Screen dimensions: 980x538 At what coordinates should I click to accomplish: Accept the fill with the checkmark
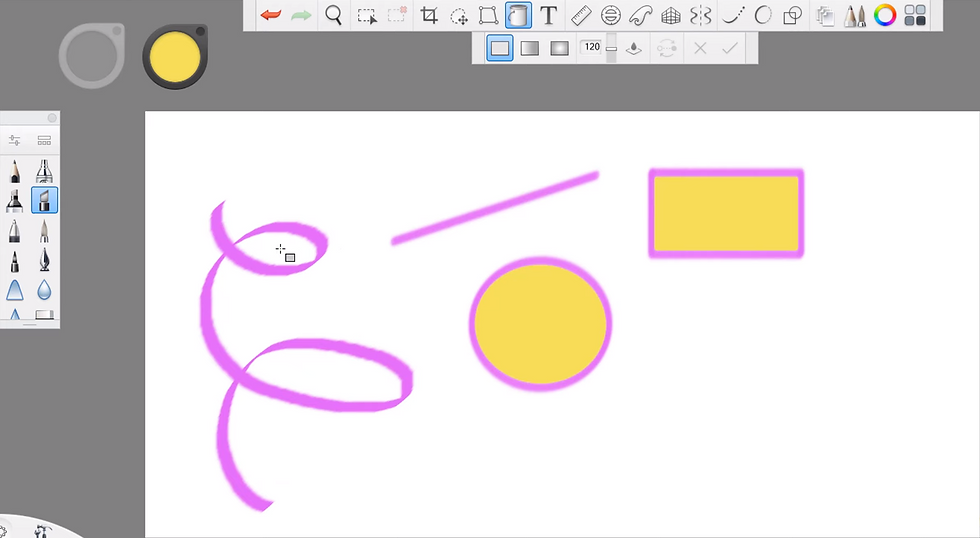[729, 48]
